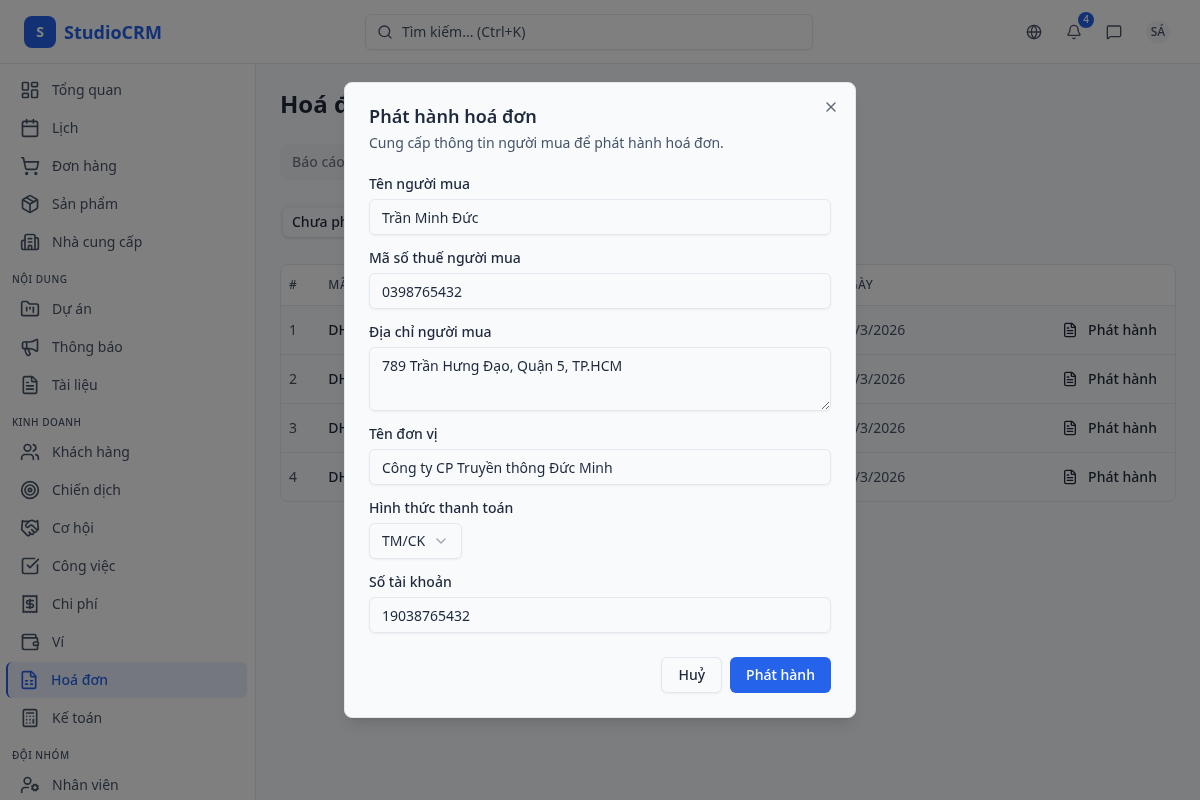Click the Địa chỉ người mua textarea
The height and width of the screenshot is (800, 1200).
click(x=600, y=378)
